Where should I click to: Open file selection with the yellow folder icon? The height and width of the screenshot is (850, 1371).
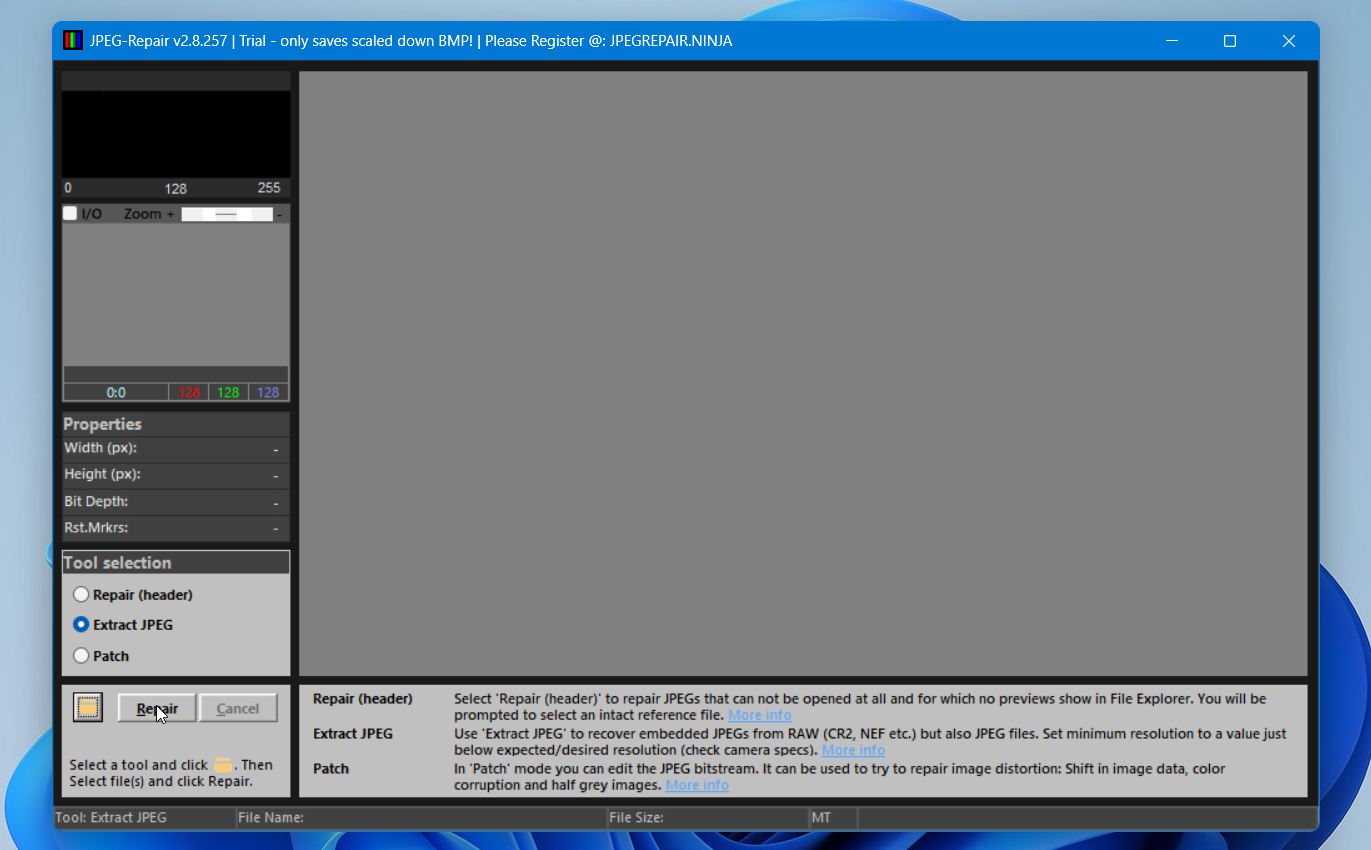coord(87,706)
